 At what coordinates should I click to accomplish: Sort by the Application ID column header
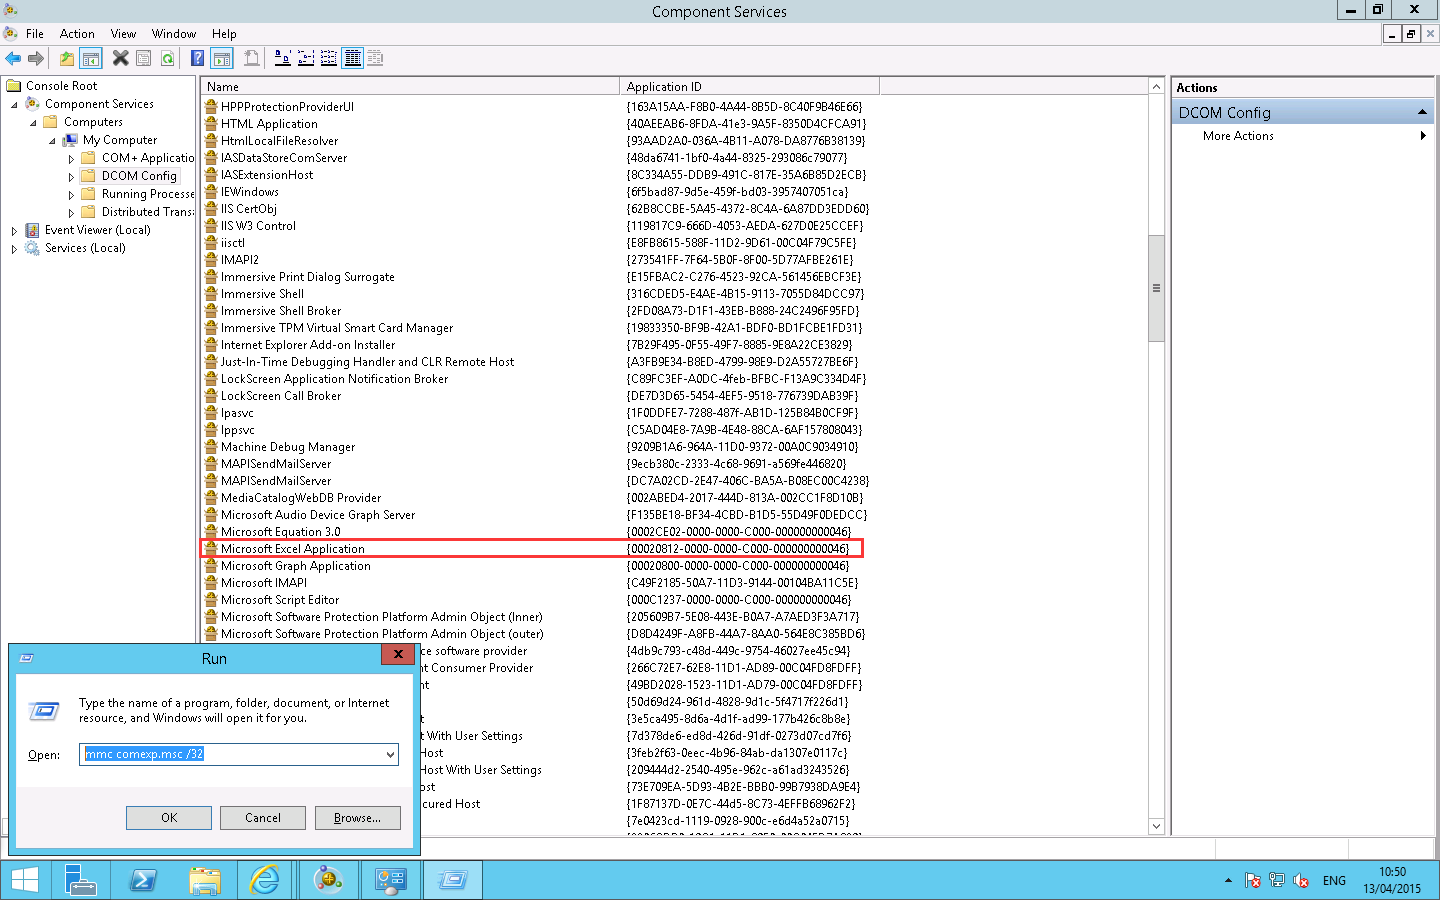click(x=750, y=87)
